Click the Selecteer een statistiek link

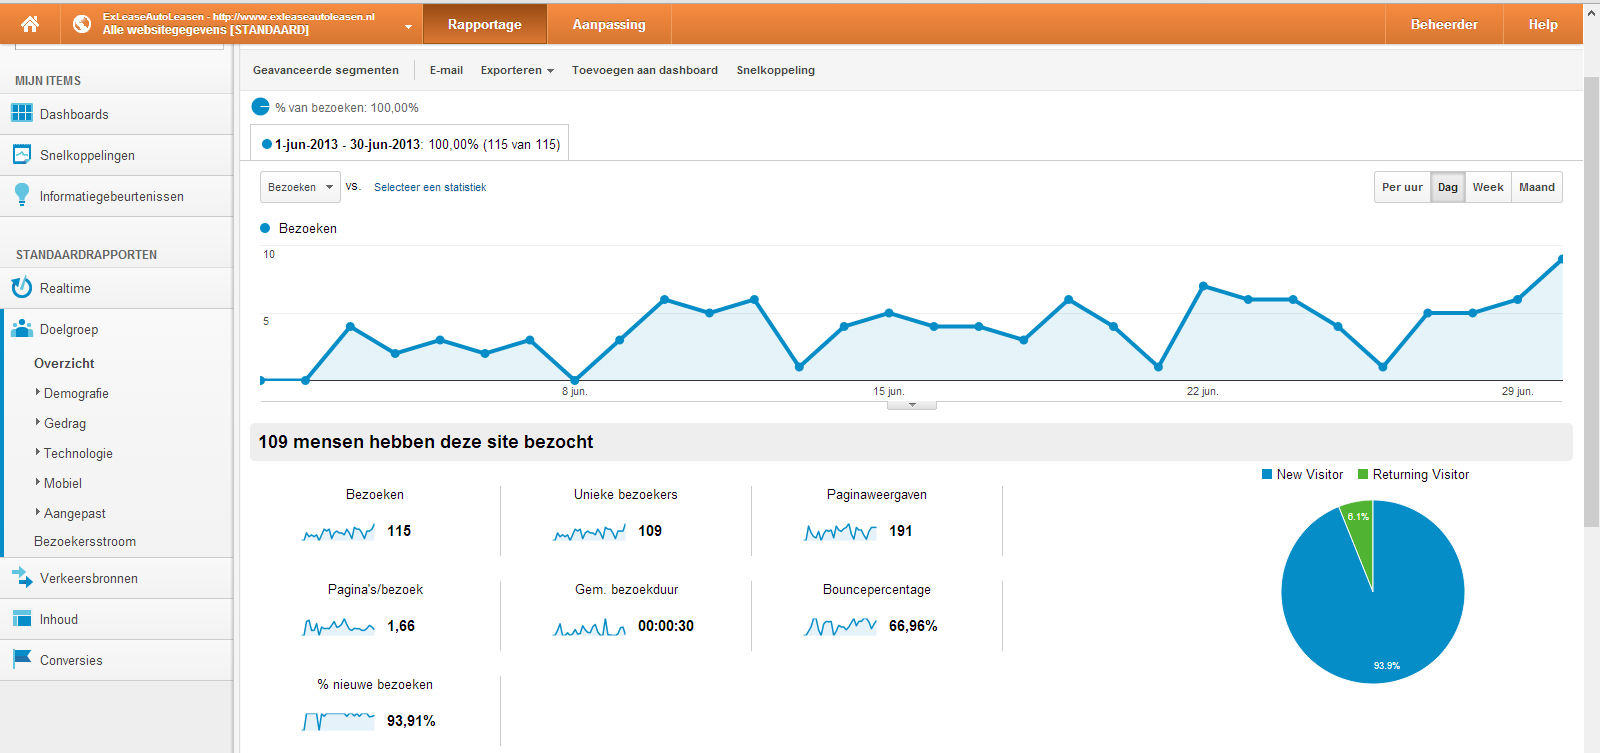click(x=430, y=187)
